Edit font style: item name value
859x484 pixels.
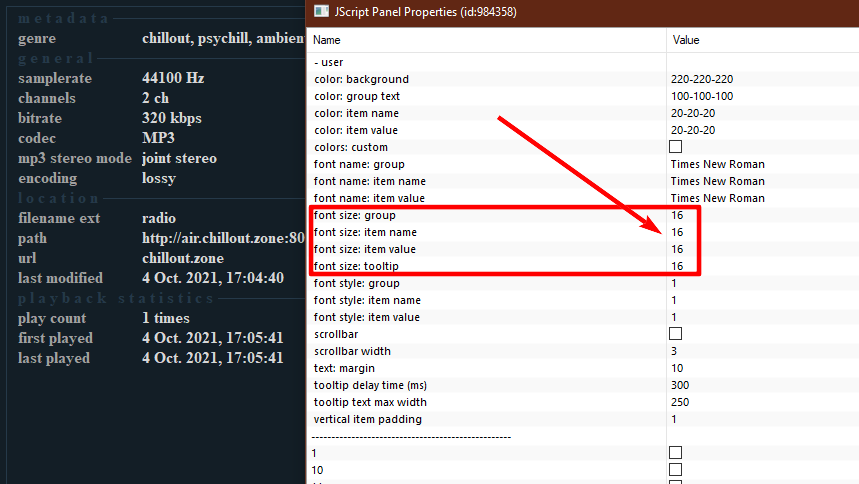click(674, 300)
